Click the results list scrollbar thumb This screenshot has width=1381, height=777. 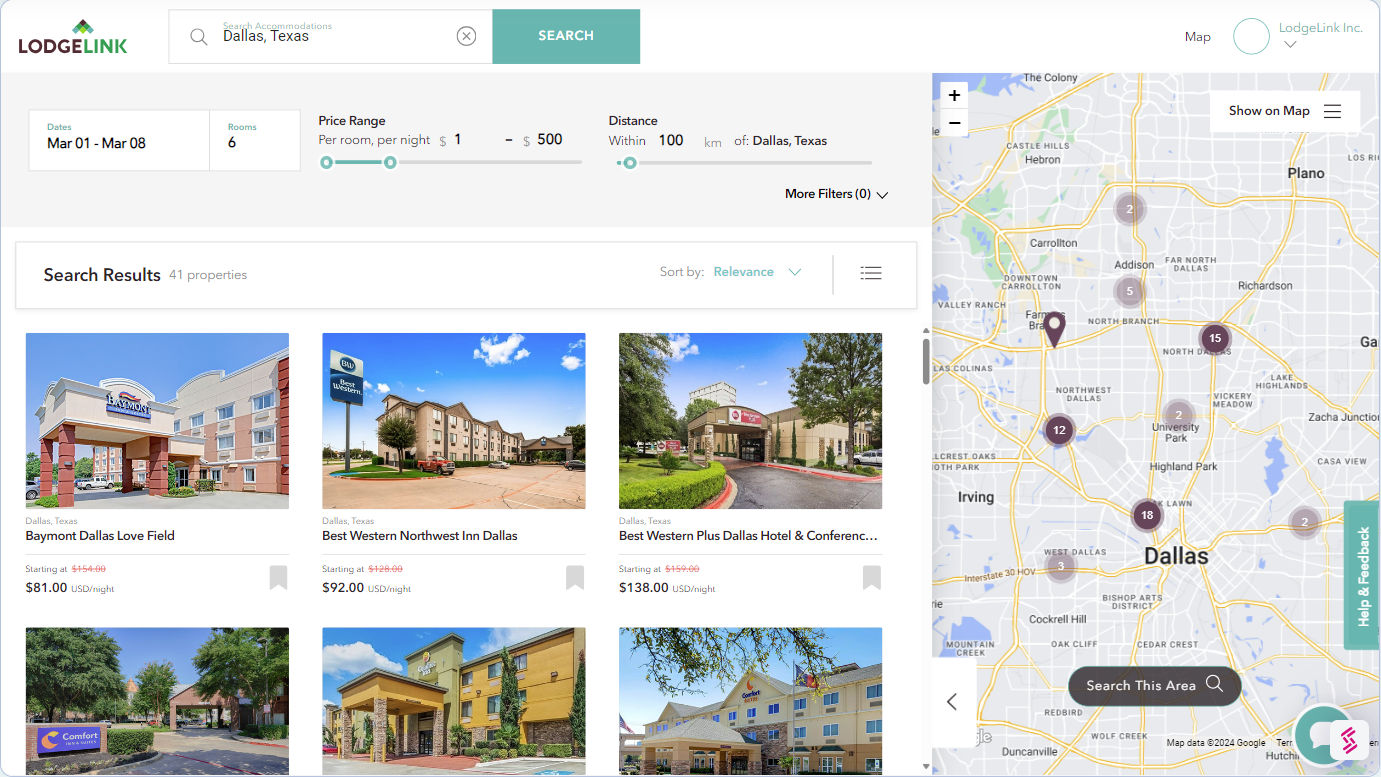coord(926,360)
